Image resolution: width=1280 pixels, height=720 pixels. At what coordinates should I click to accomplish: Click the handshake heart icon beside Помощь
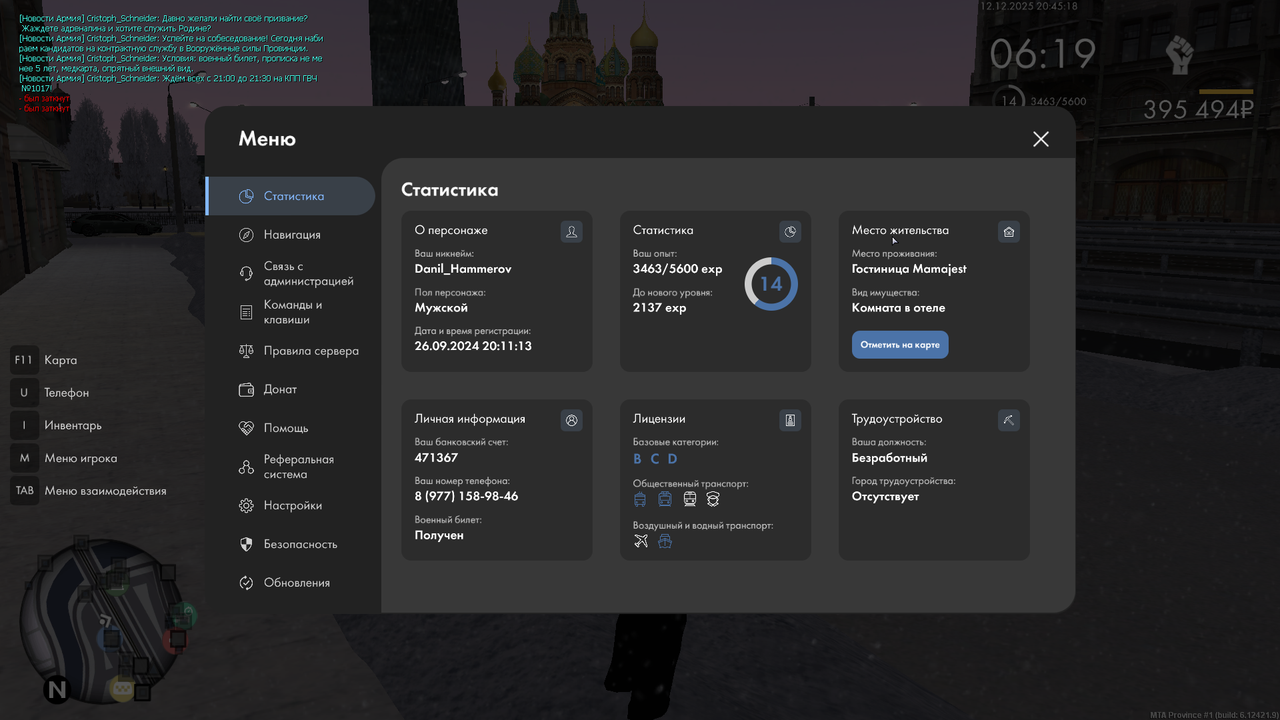[246, 428]
